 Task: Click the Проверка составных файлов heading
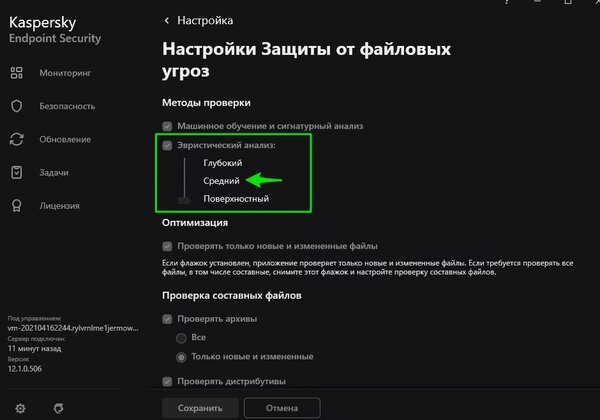click(x=232, y=295)
